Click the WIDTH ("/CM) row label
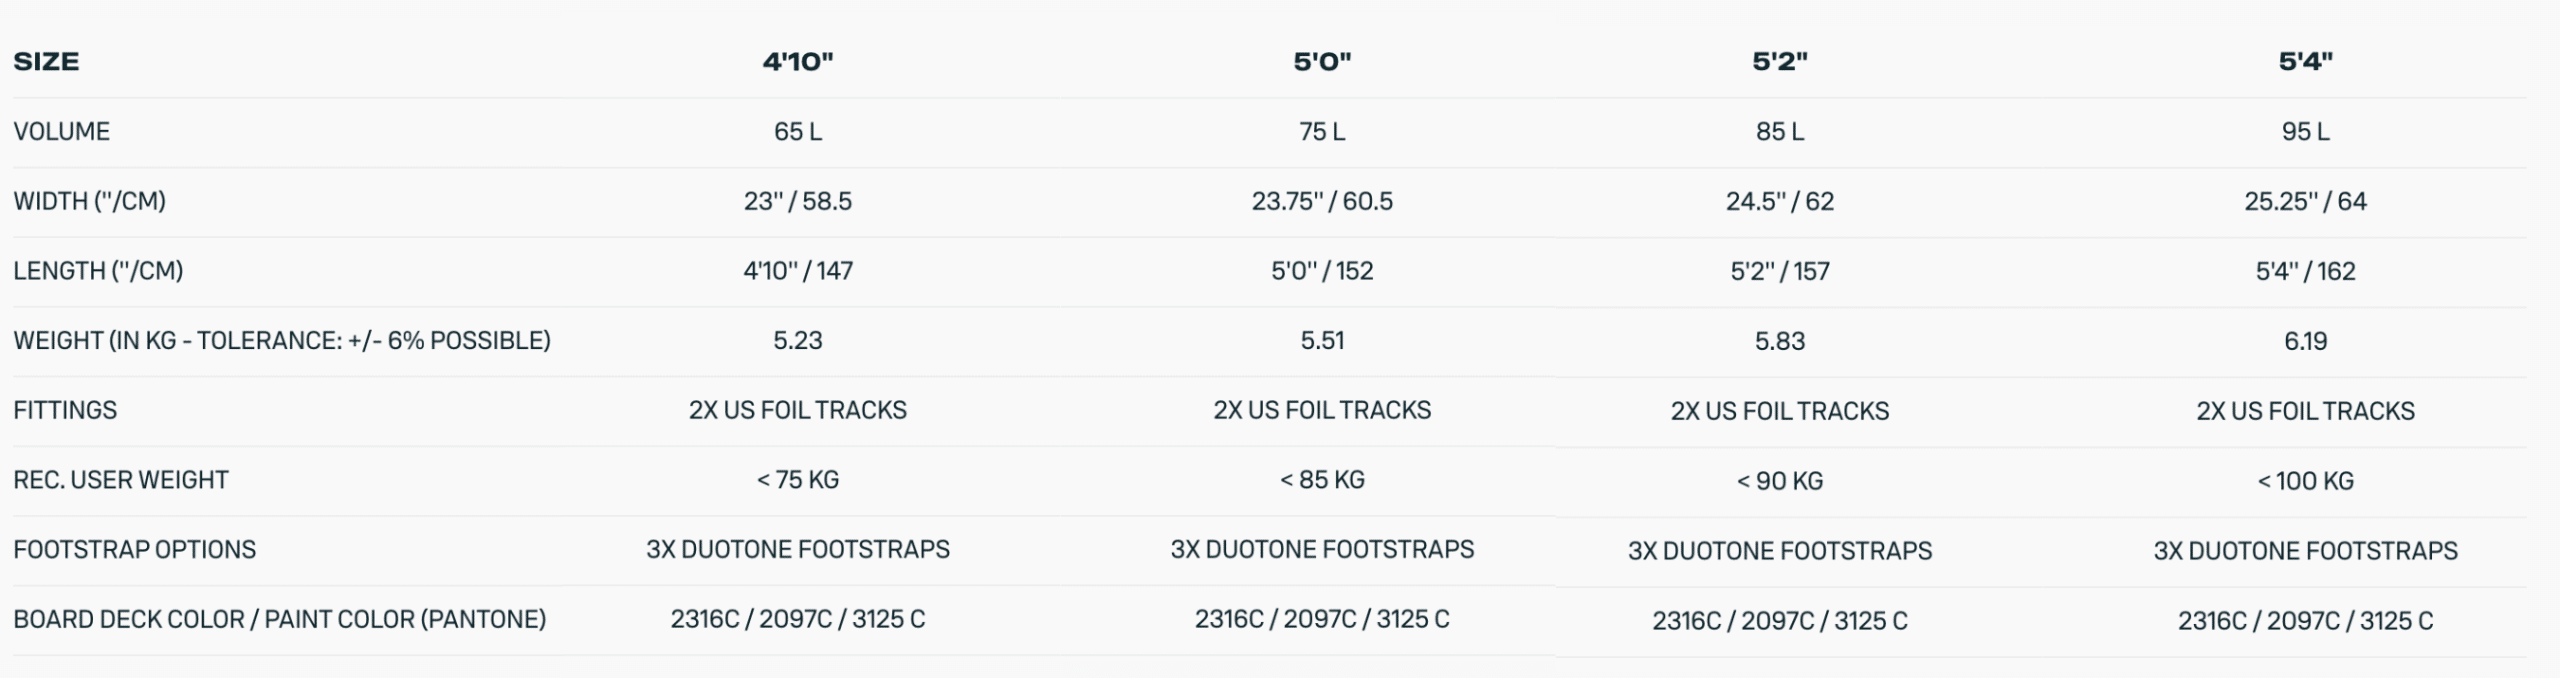2560x678 pixels. (x=90, y=201)
